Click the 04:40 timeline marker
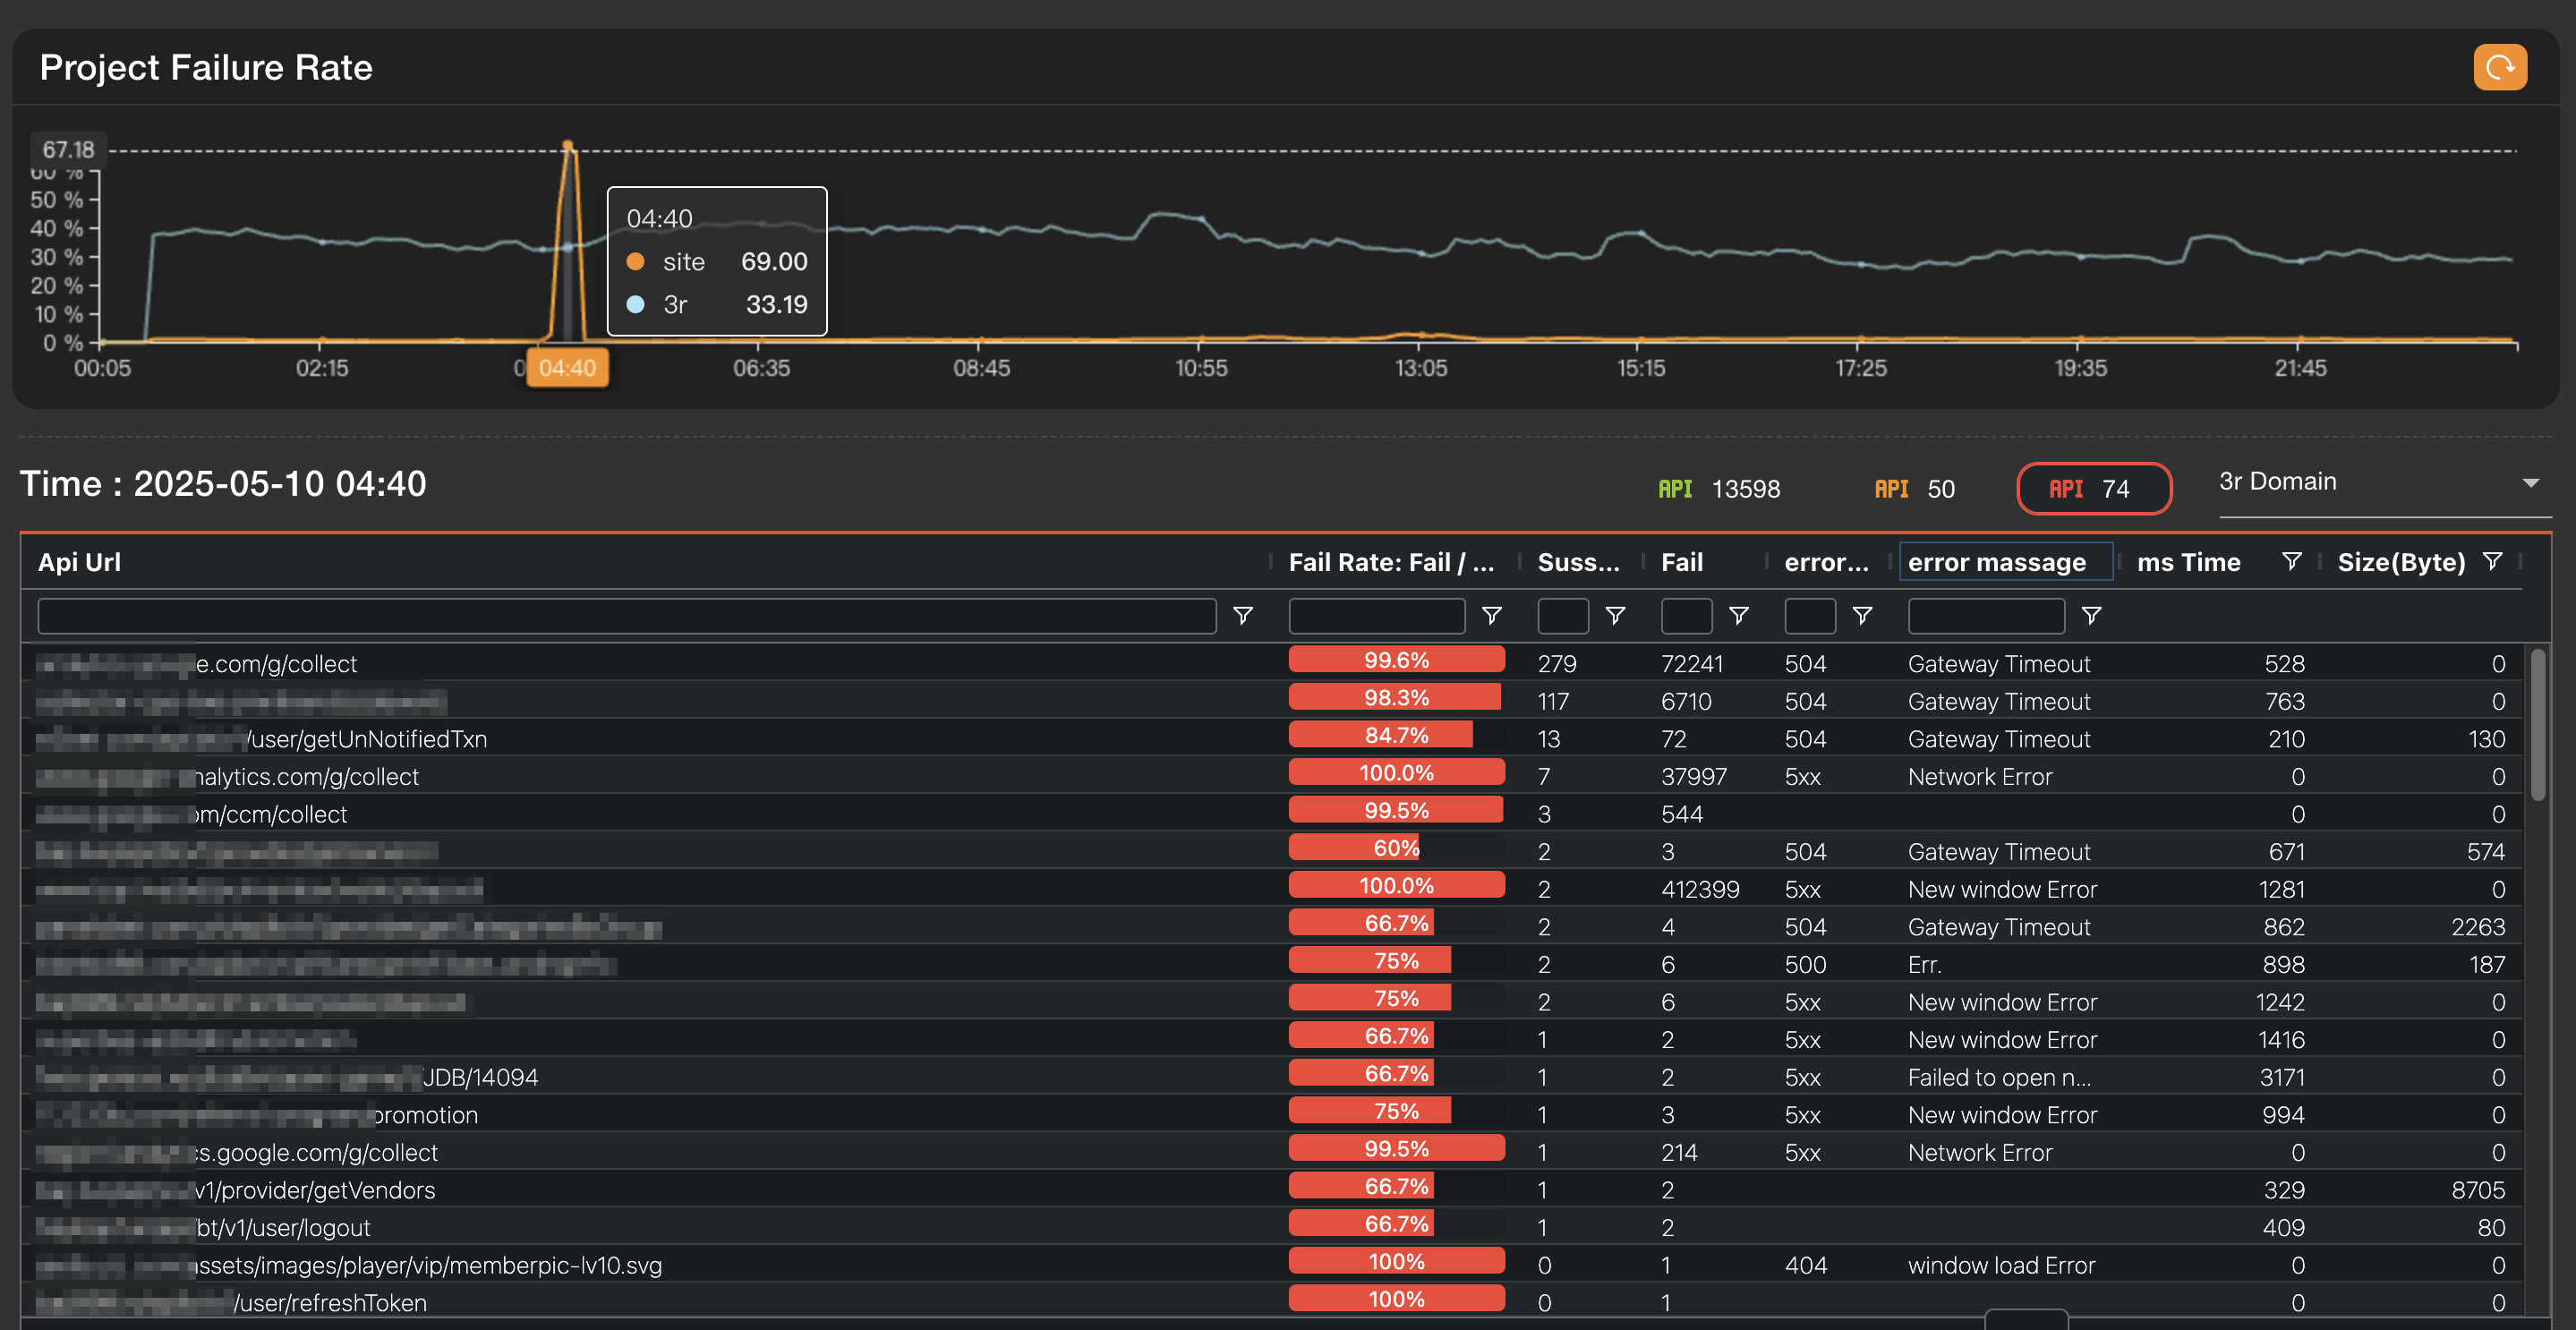Image resolution: width=2576 pixels, height=1330 pixels. point(567,368)
